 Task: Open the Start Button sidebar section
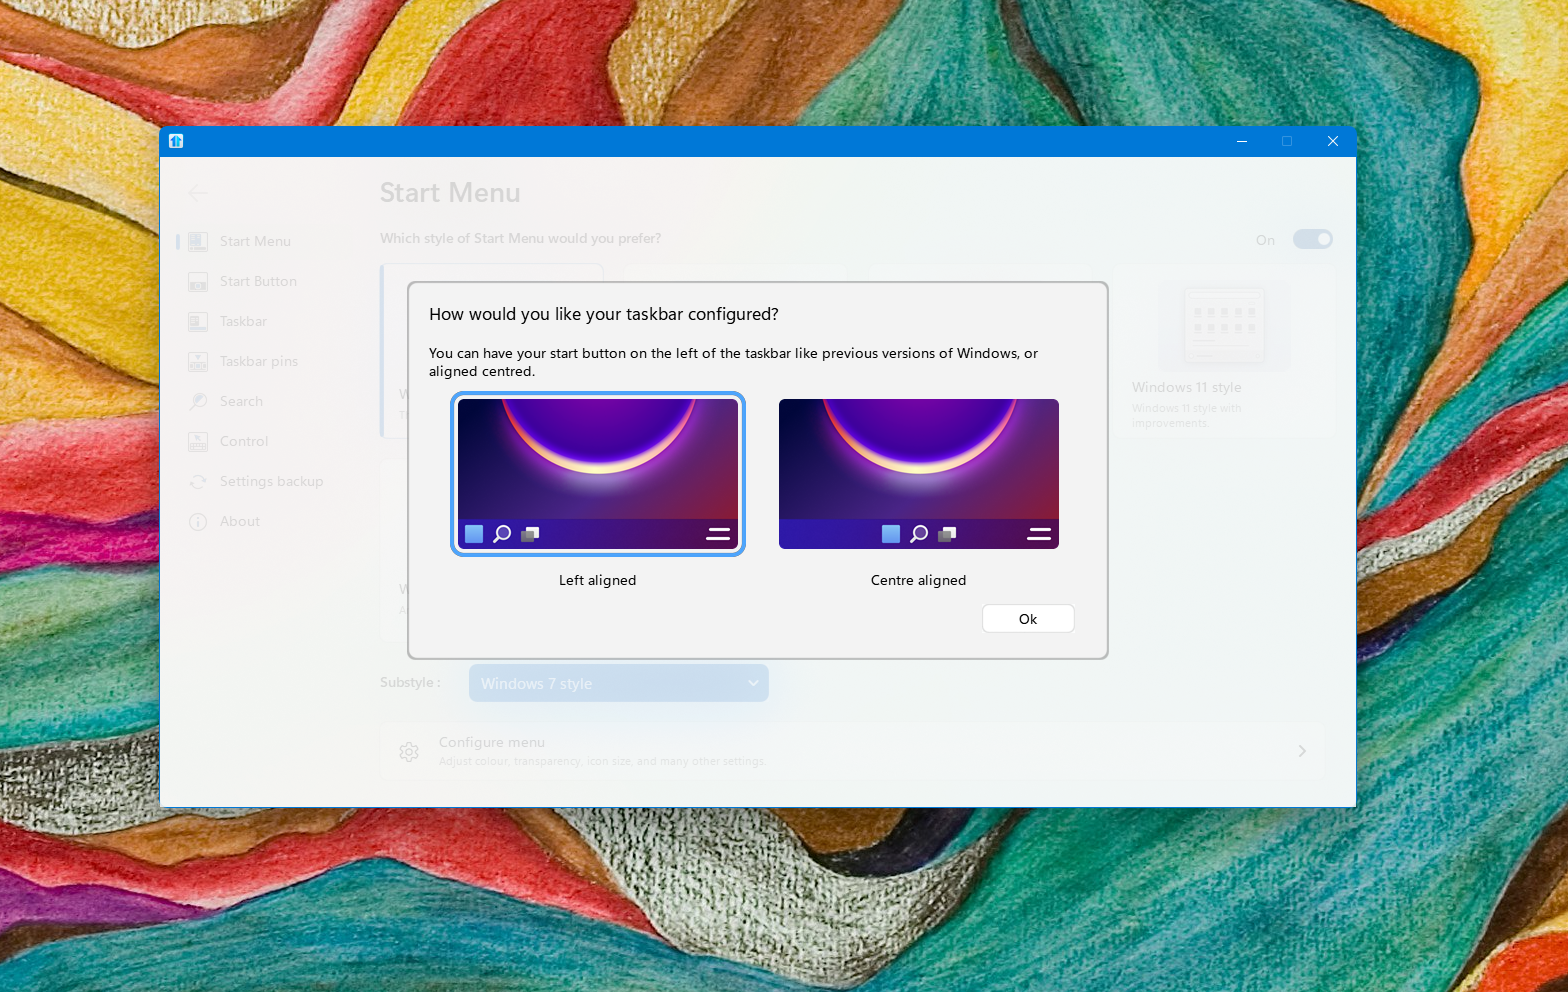click(265, 281)
